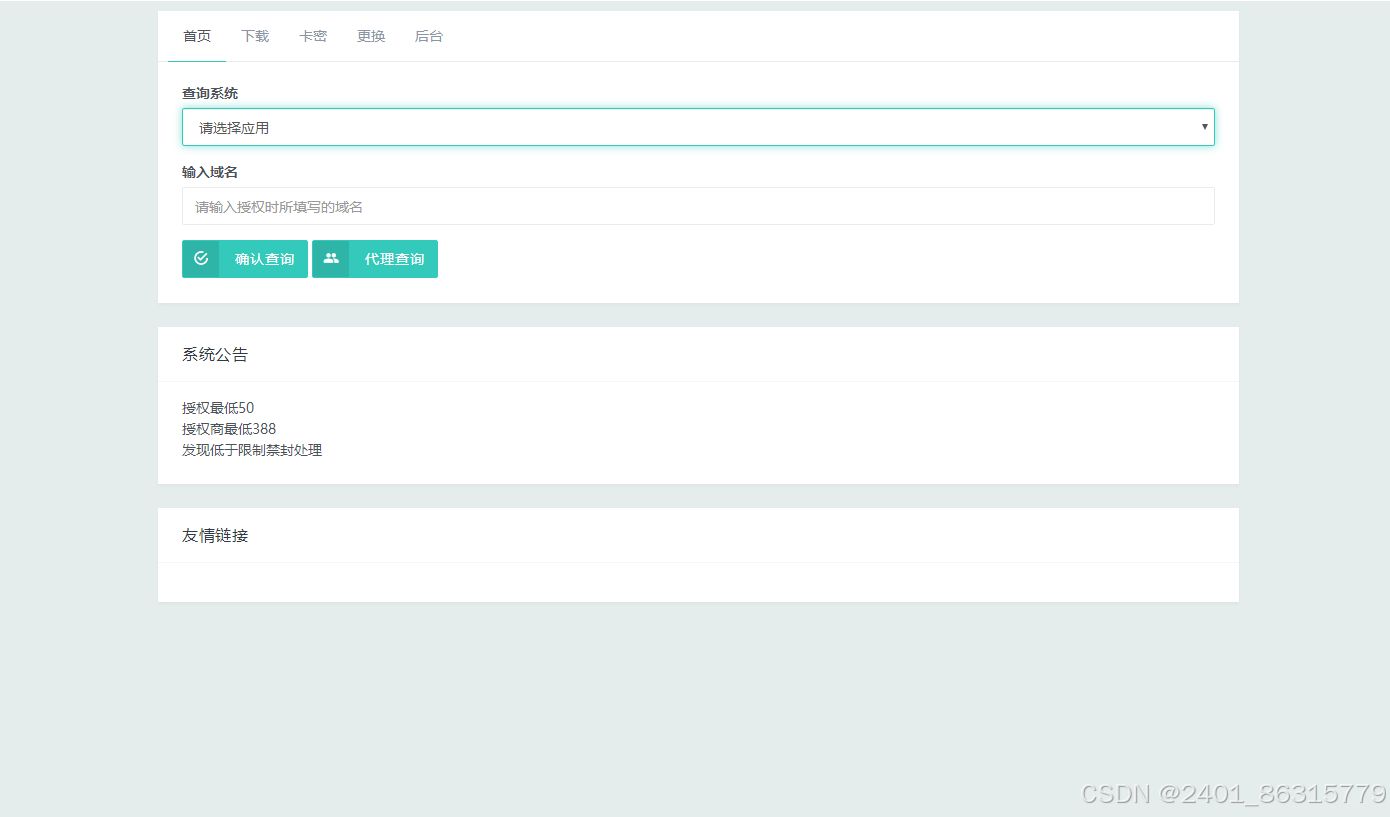Viewport: 1390px width, 817px height.
Task: Select the 更换 tab
Action: pyautogui.click(x=371, y=36)
